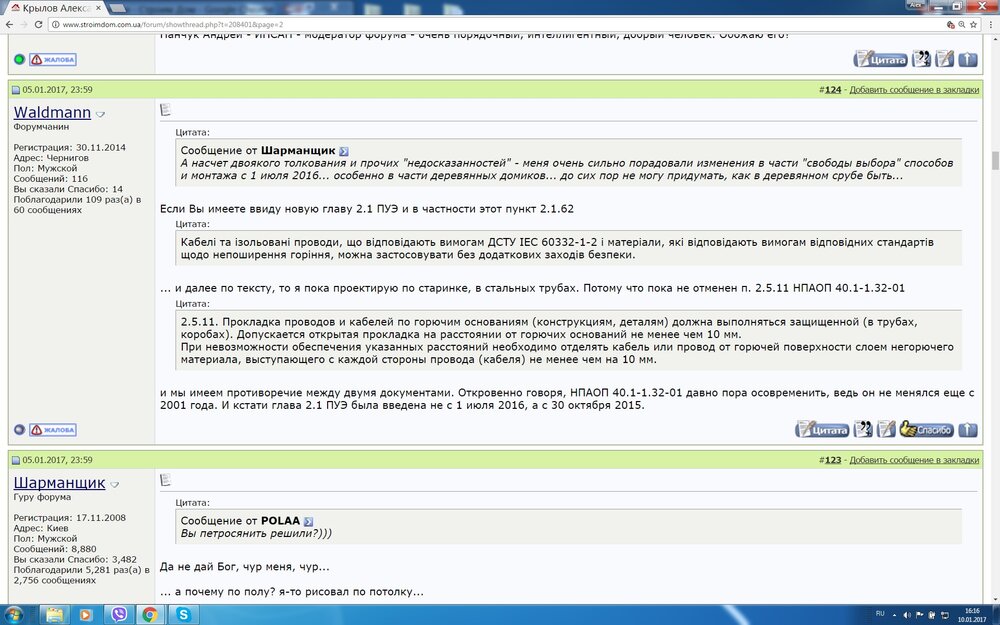Viewport: 1000px width, 625px height.
Task: Bookmark post #124 via Добавить сообщение в закладки
Action: 914,90
